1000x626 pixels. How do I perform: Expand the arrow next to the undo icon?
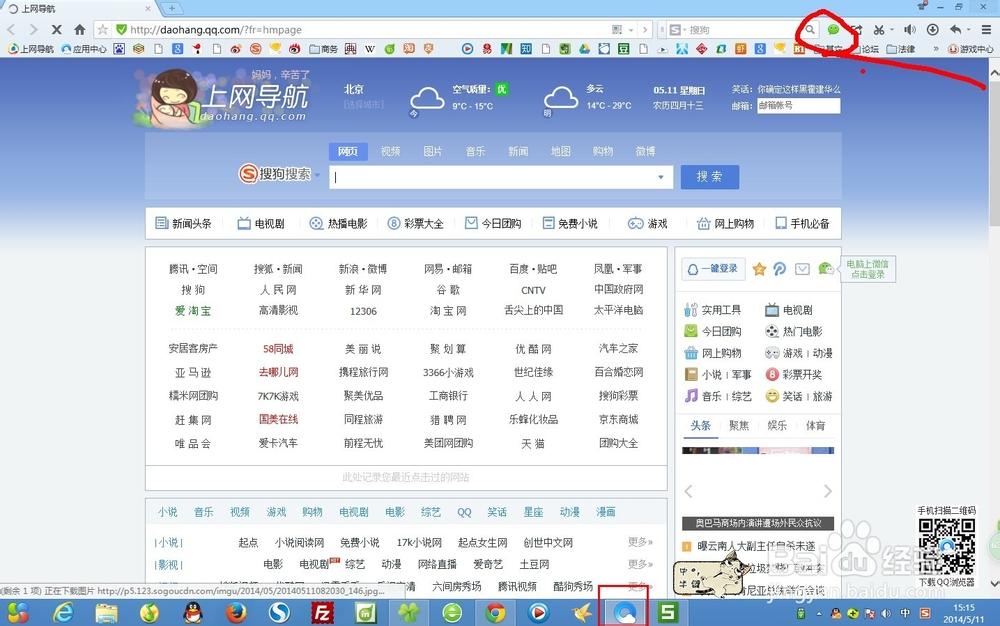[x=968, y=30]
